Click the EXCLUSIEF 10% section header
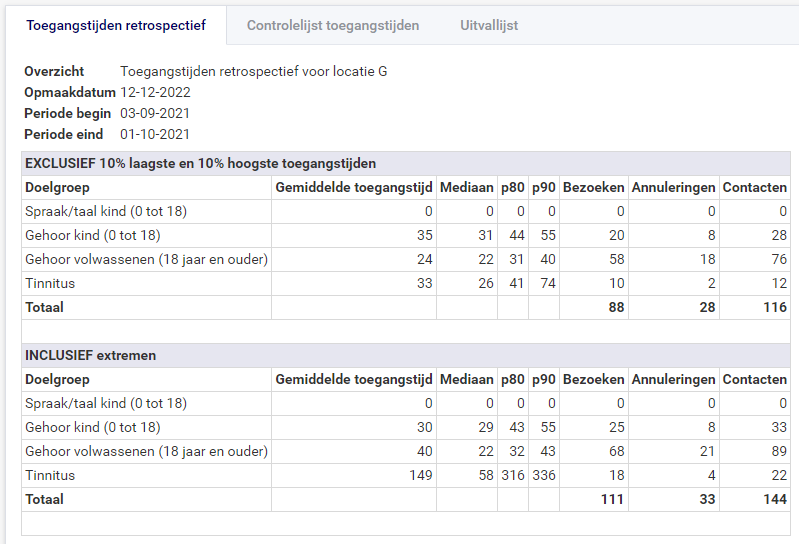 200,163
